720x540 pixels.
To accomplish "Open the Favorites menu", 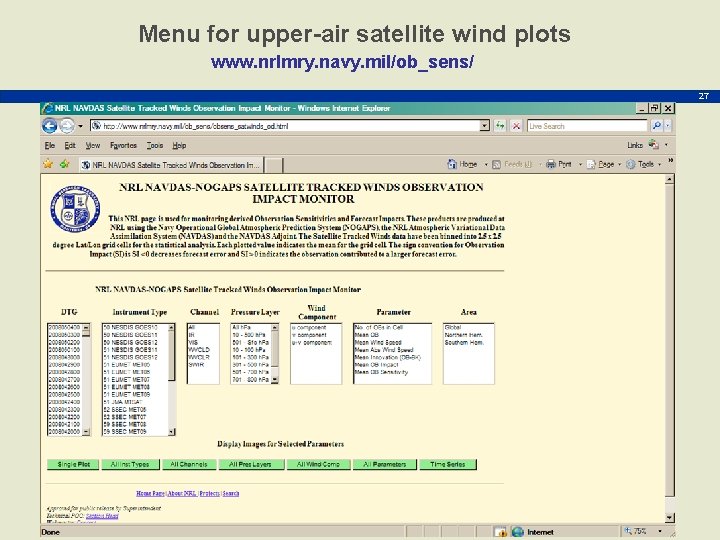I will click(x=123, y=146).
